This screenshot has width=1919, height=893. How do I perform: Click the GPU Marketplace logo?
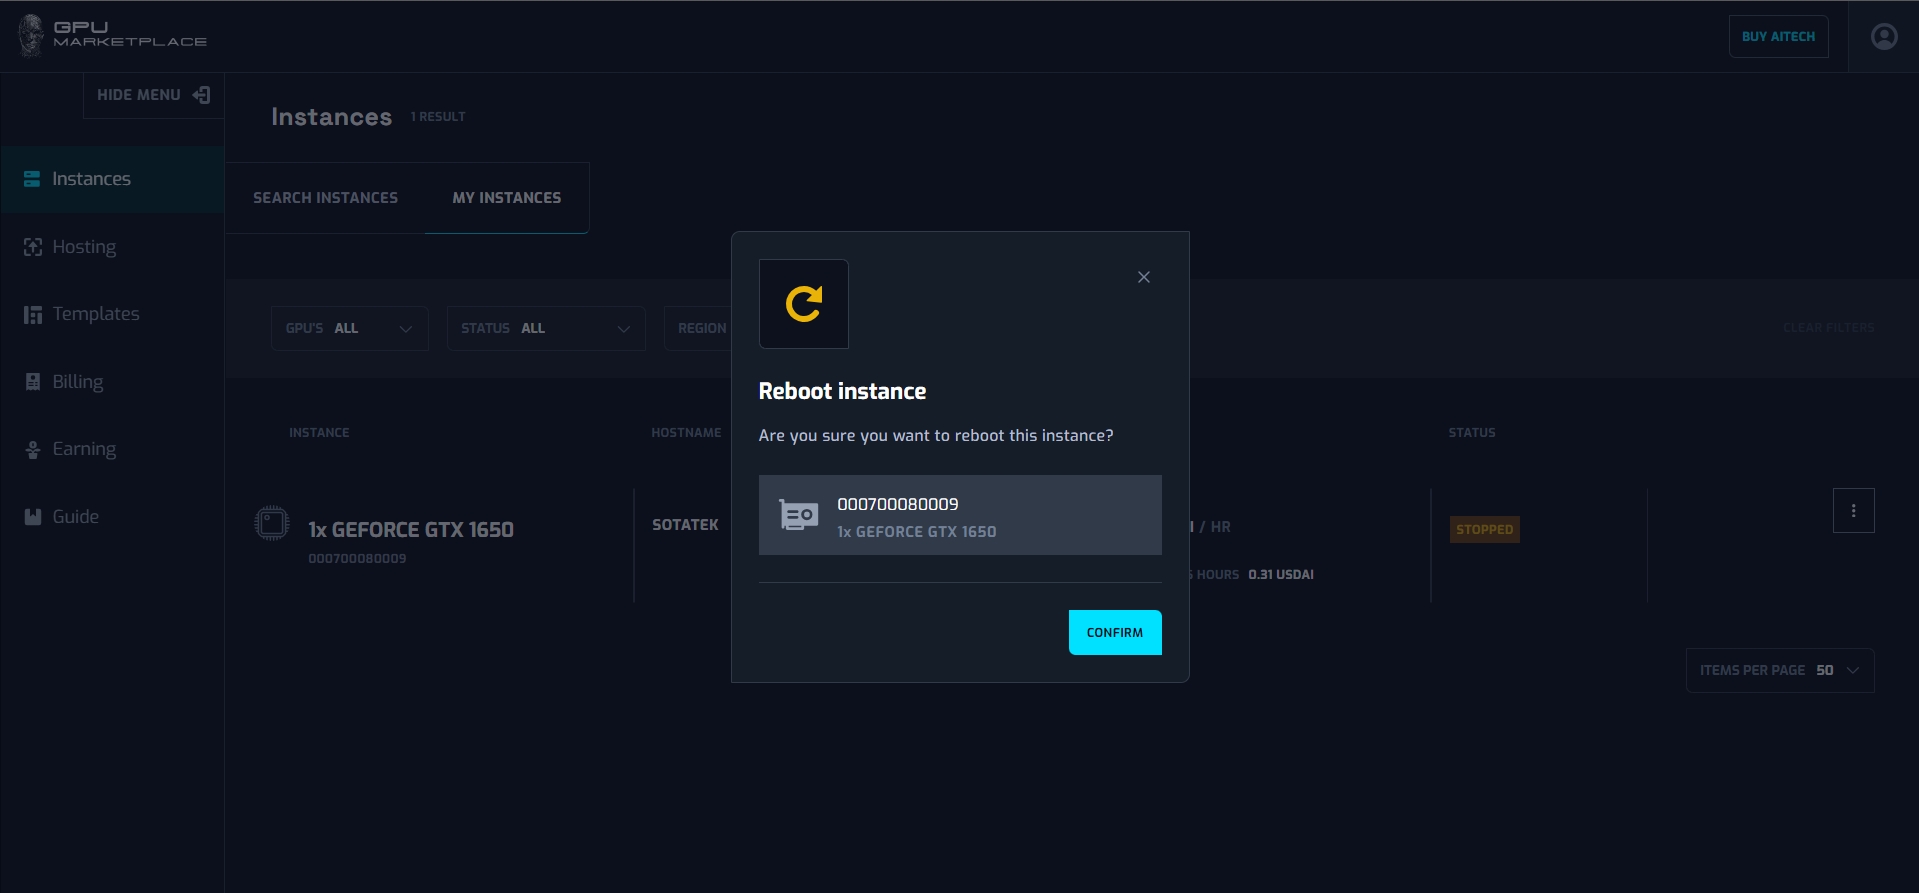[112, 35]
